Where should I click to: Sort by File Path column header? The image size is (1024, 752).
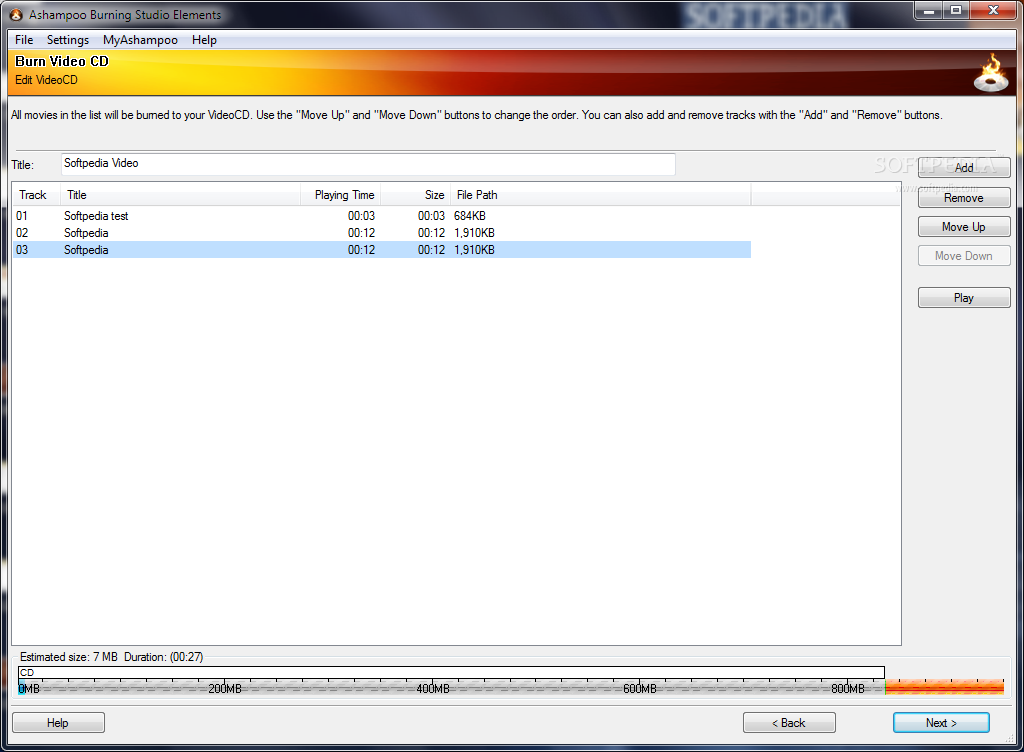coord(601,195)
